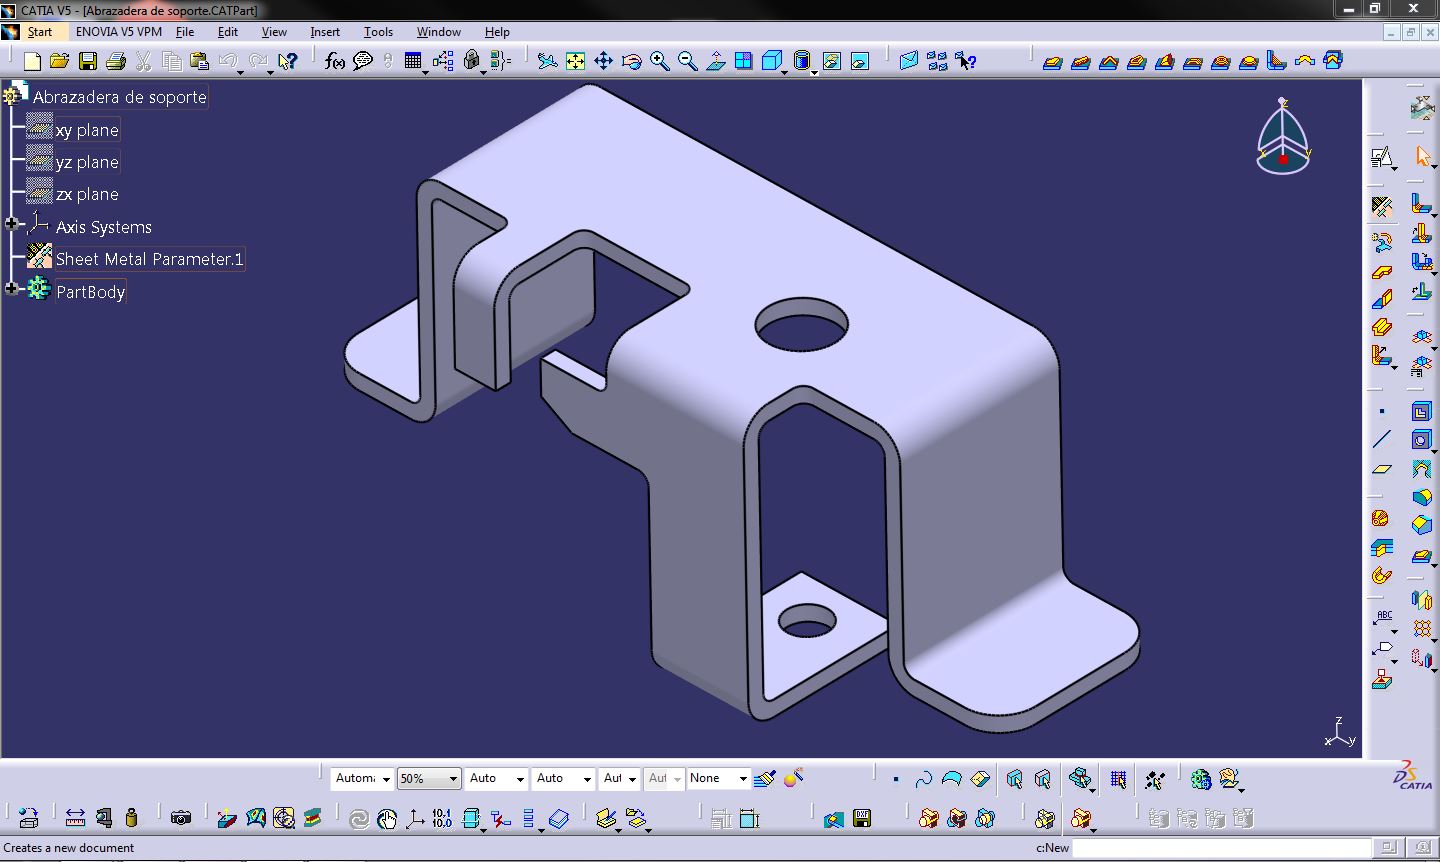Click the Painter brush icon in graphic properties
1440x862 pixels.
click(765, 778)
